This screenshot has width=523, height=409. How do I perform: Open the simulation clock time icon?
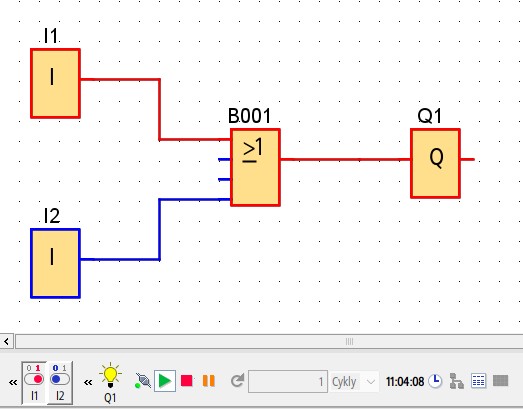435,381
